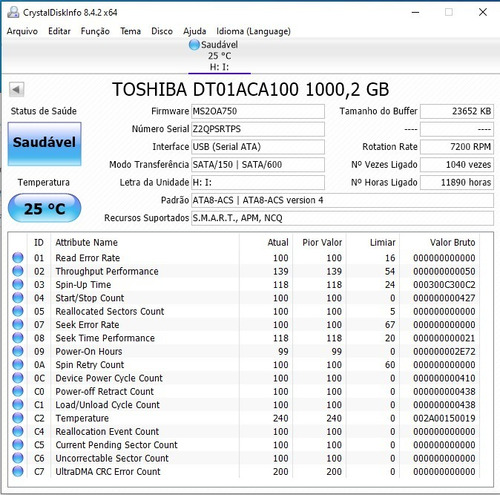Minimize the CrystalDiskInfo window

(415, 12)
